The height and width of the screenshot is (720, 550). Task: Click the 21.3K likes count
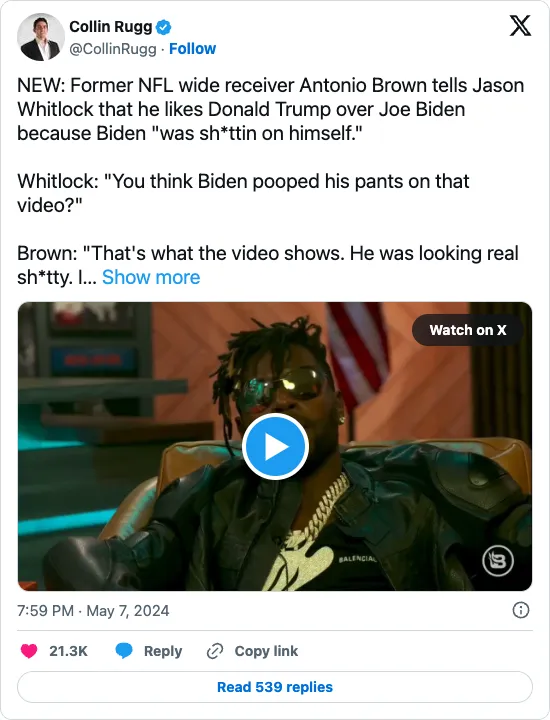tap(68, 651)
